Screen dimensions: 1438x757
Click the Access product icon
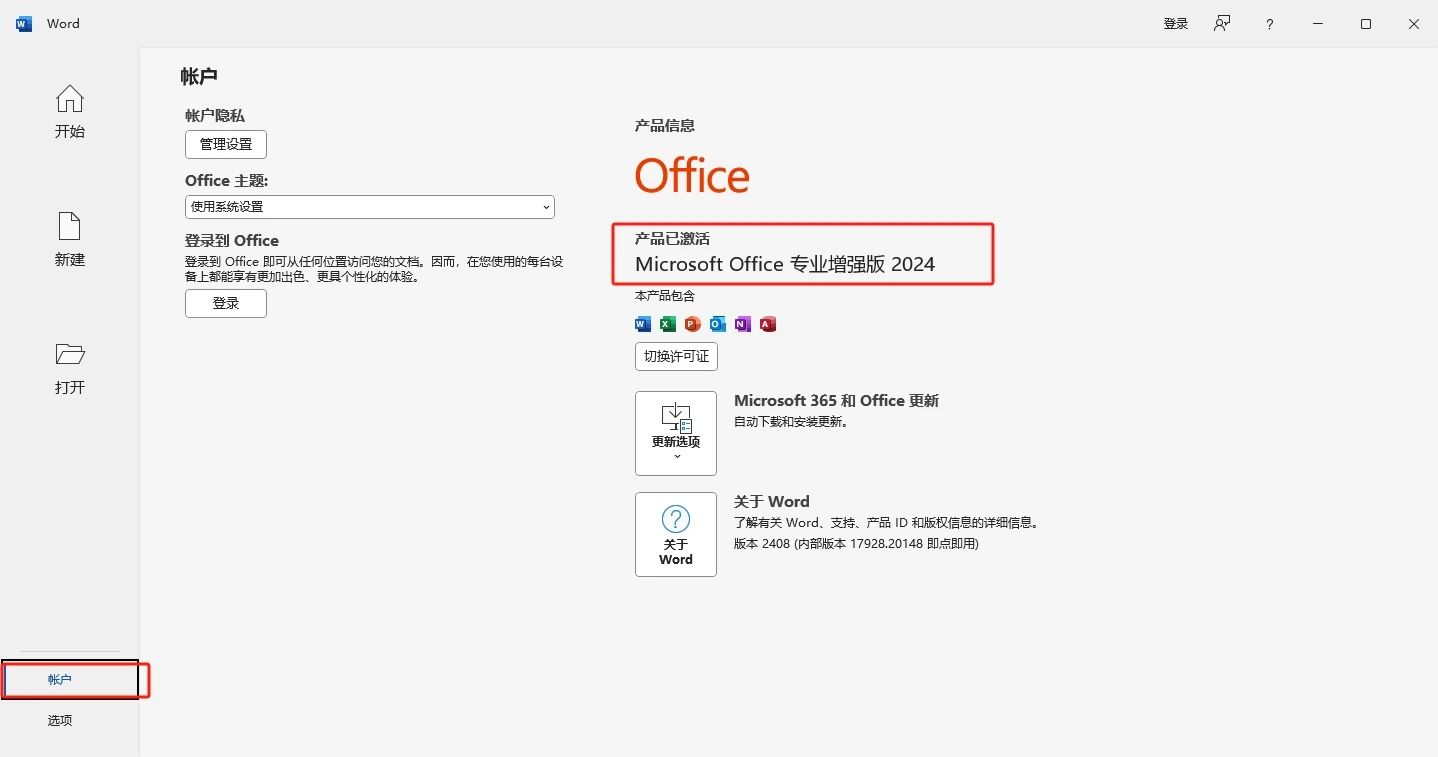tap(767, 324)
